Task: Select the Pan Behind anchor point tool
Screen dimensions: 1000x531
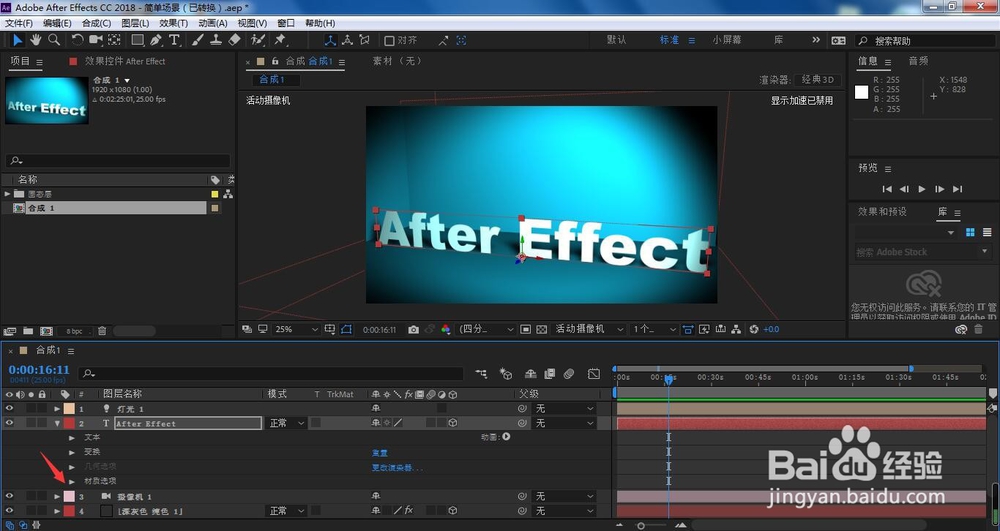Action: point(114,40)
